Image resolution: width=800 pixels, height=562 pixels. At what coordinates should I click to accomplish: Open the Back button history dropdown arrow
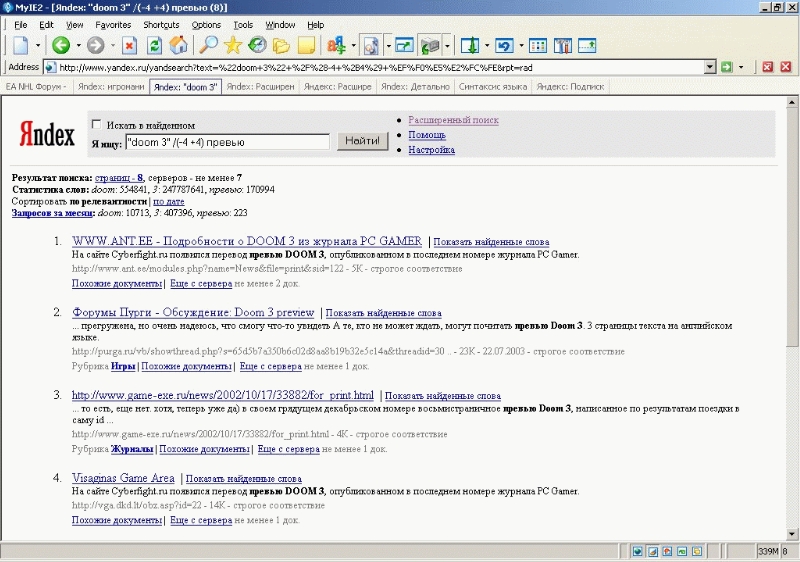coord(79,45)
